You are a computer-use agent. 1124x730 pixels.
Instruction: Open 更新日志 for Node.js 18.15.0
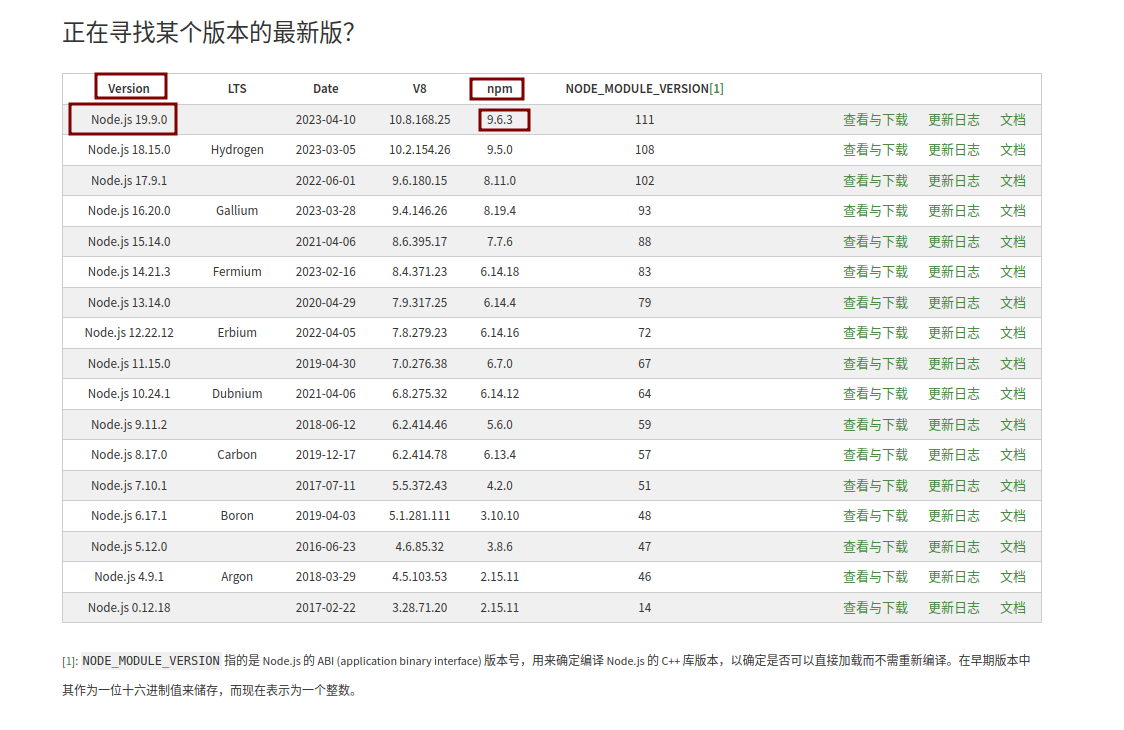coord(953,150)
